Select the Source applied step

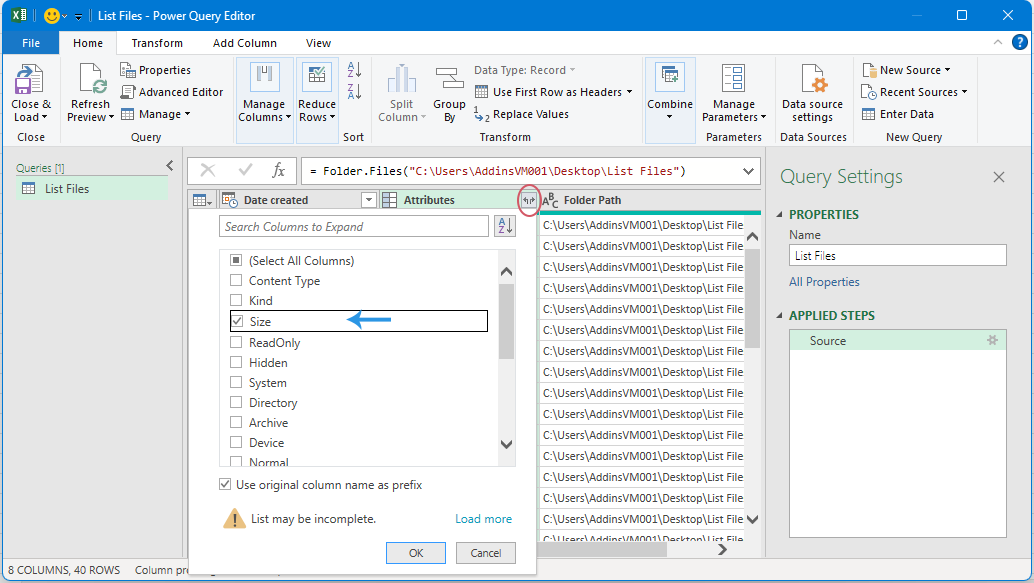coord(897,341)
